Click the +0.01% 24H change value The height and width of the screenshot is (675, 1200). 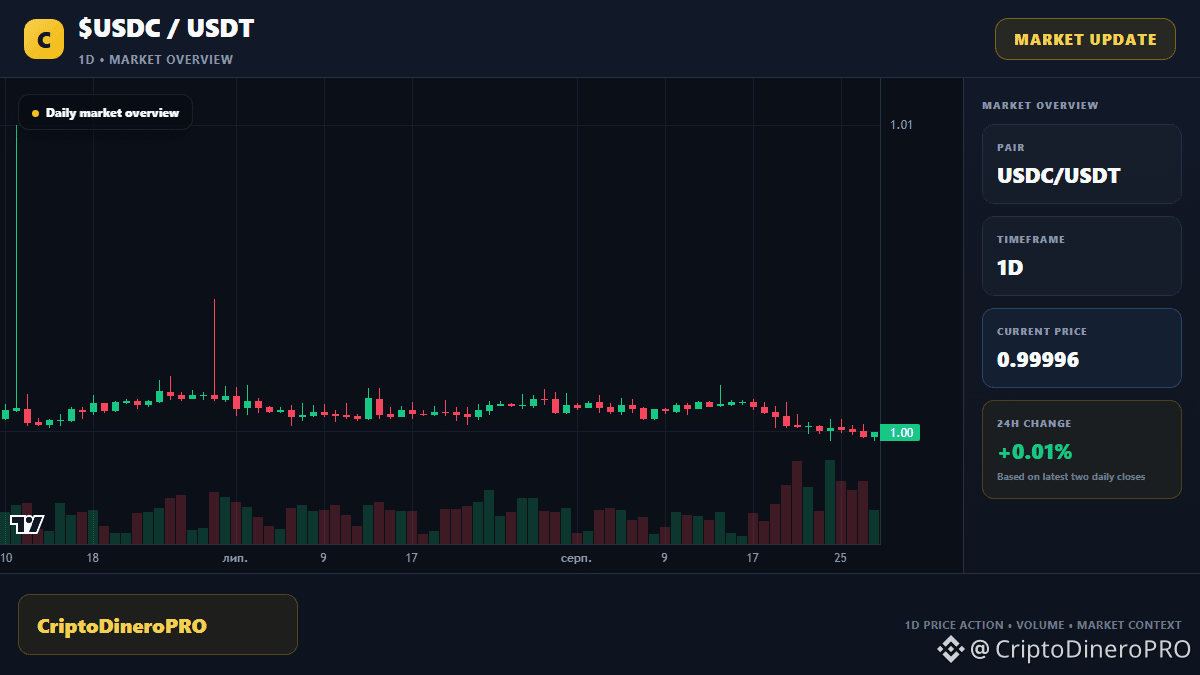(1034, 451)
